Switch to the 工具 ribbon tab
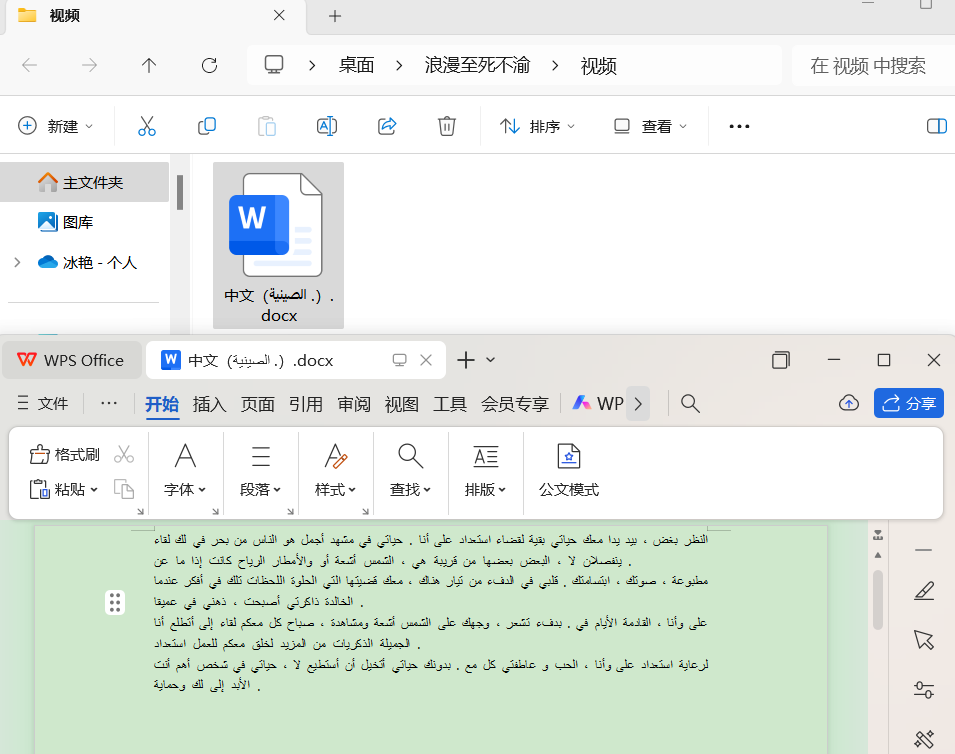 point(450,404)
